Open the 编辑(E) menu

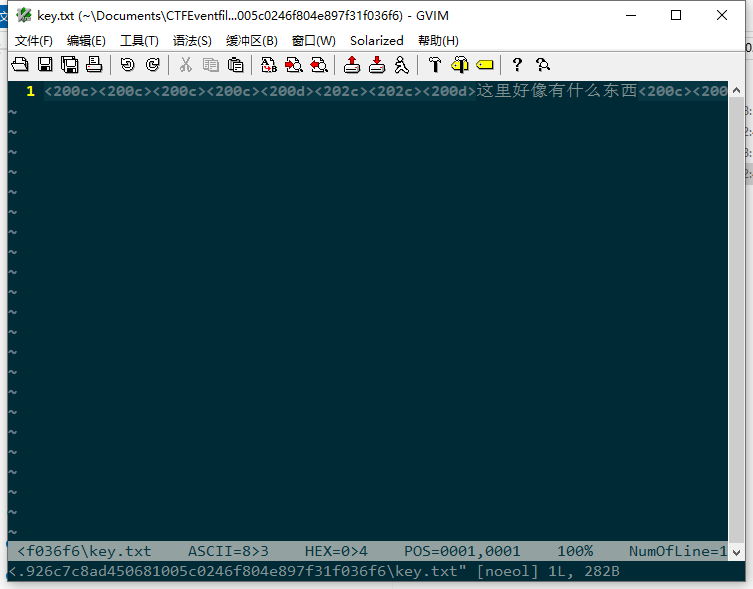(86, 41)
